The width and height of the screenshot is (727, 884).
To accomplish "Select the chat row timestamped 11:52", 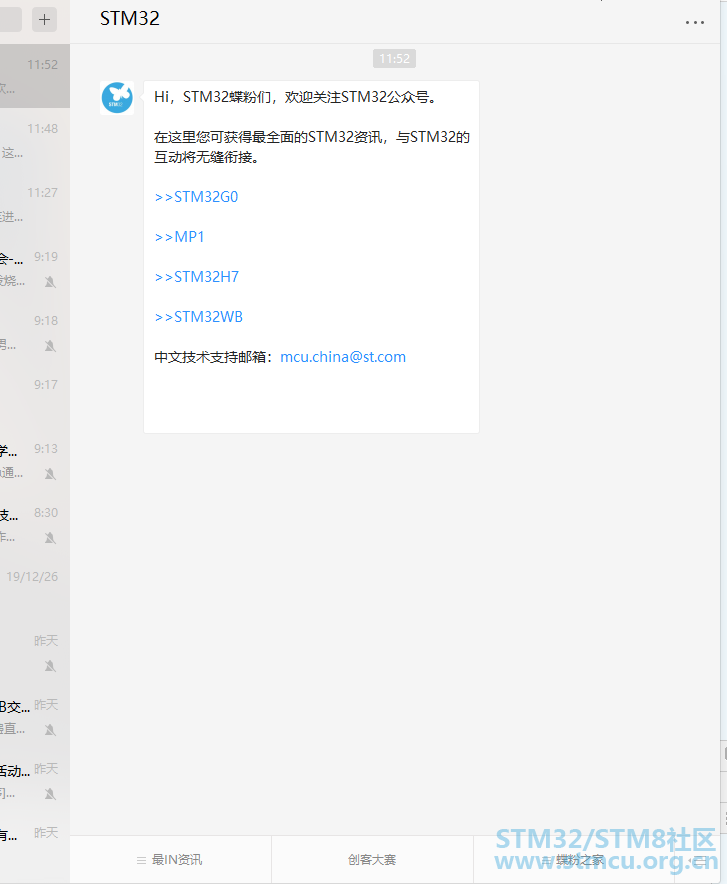I will point(35,76).
